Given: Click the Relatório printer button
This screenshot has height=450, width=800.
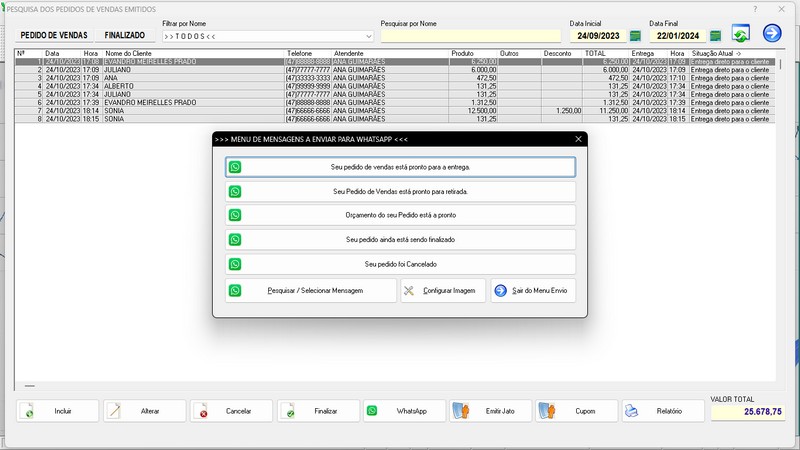Looking at the screenshot, I should (663, 411).
